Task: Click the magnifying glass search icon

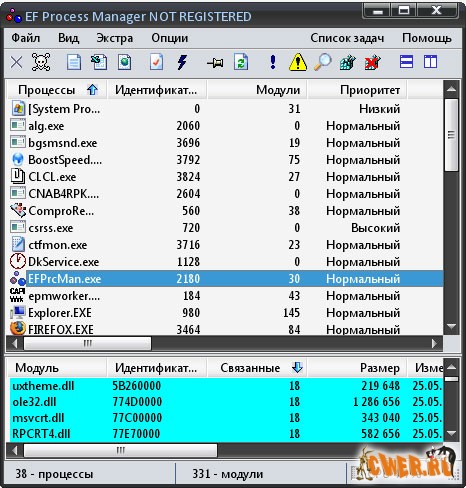Action: [323, 62]
